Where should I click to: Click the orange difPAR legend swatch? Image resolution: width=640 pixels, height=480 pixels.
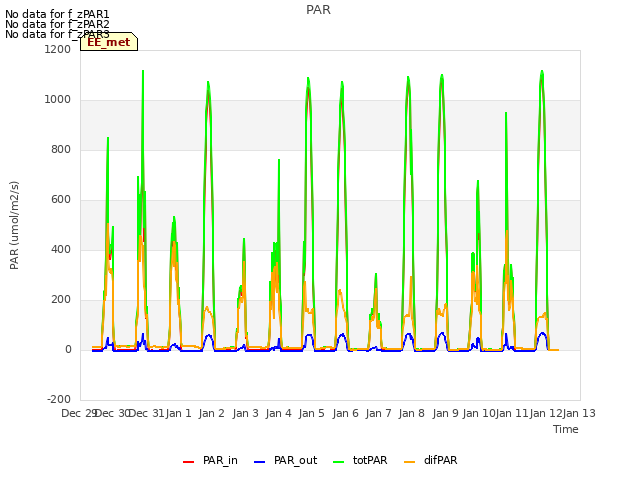409,462
